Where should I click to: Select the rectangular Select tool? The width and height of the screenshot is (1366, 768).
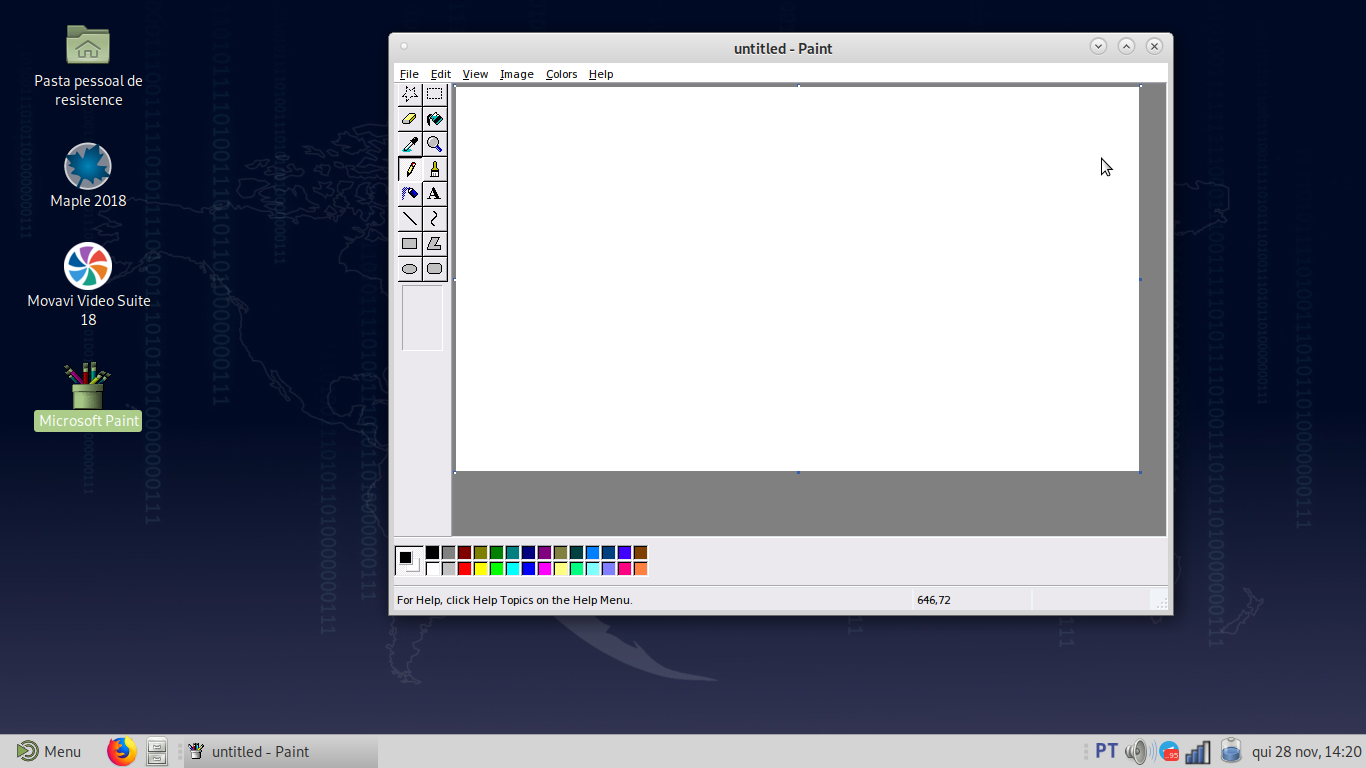click(435, 94)
